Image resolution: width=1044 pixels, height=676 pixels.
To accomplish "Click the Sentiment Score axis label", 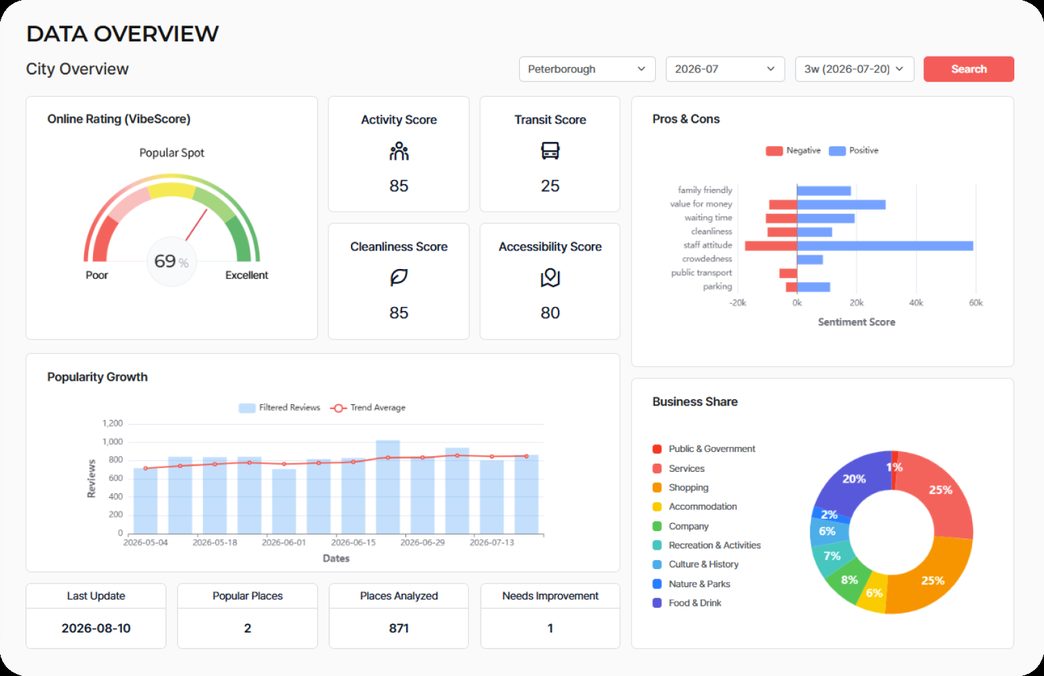I will (x=856, y=322).
